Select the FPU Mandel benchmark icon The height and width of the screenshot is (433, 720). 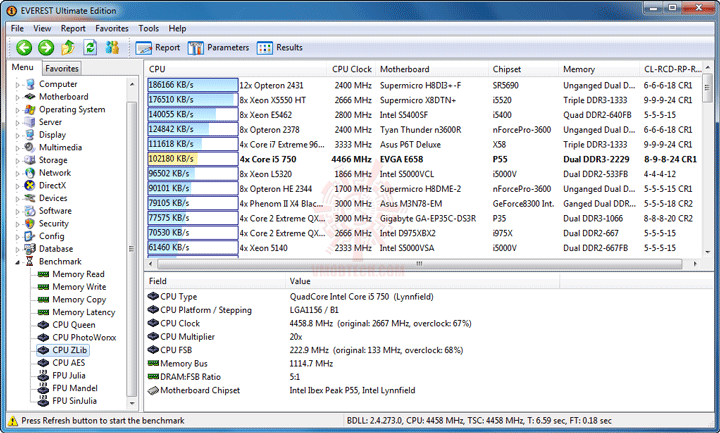click(43, 388)
